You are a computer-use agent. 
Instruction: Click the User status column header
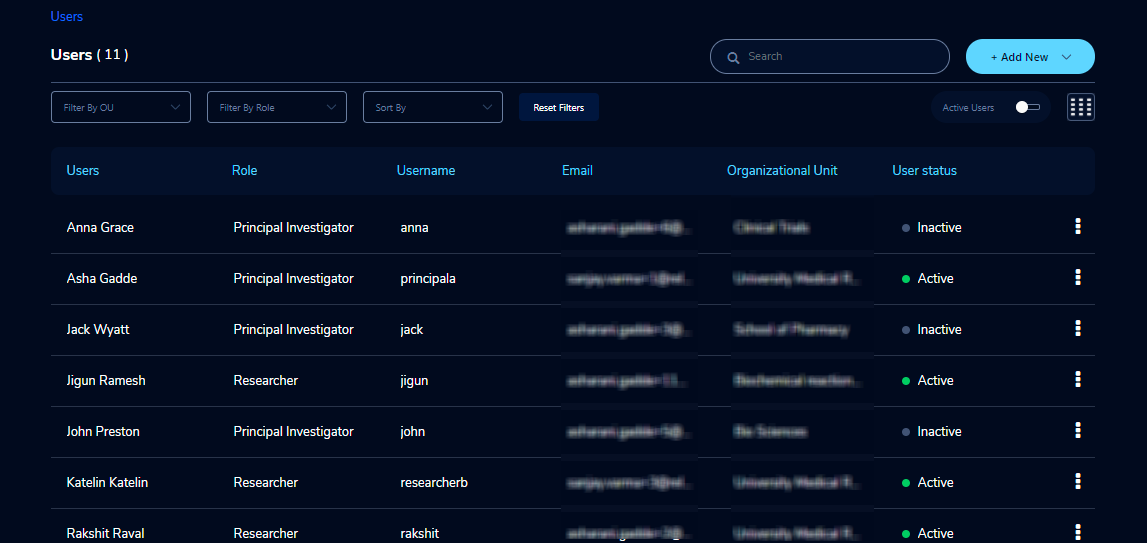(x=925, y=171)
